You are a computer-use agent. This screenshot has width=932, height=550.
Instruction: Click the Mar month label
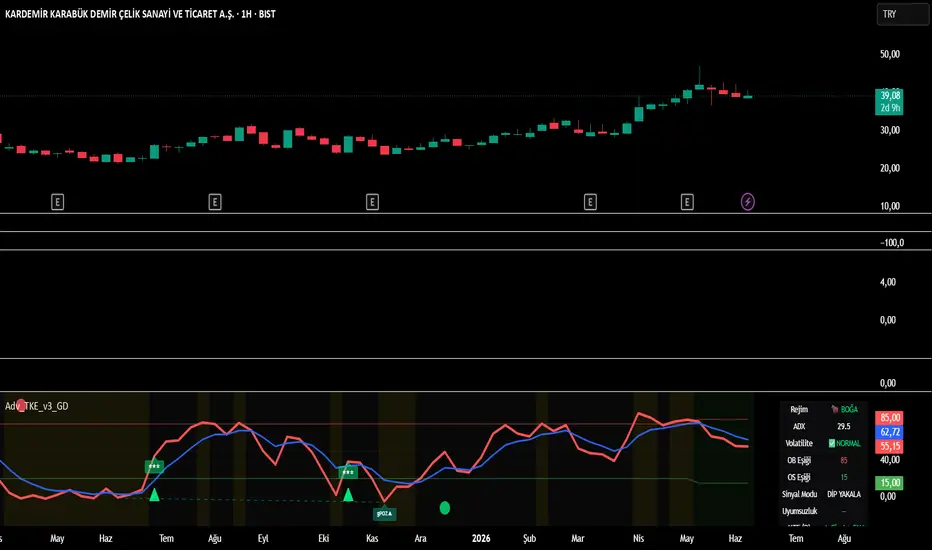point(578,539)
